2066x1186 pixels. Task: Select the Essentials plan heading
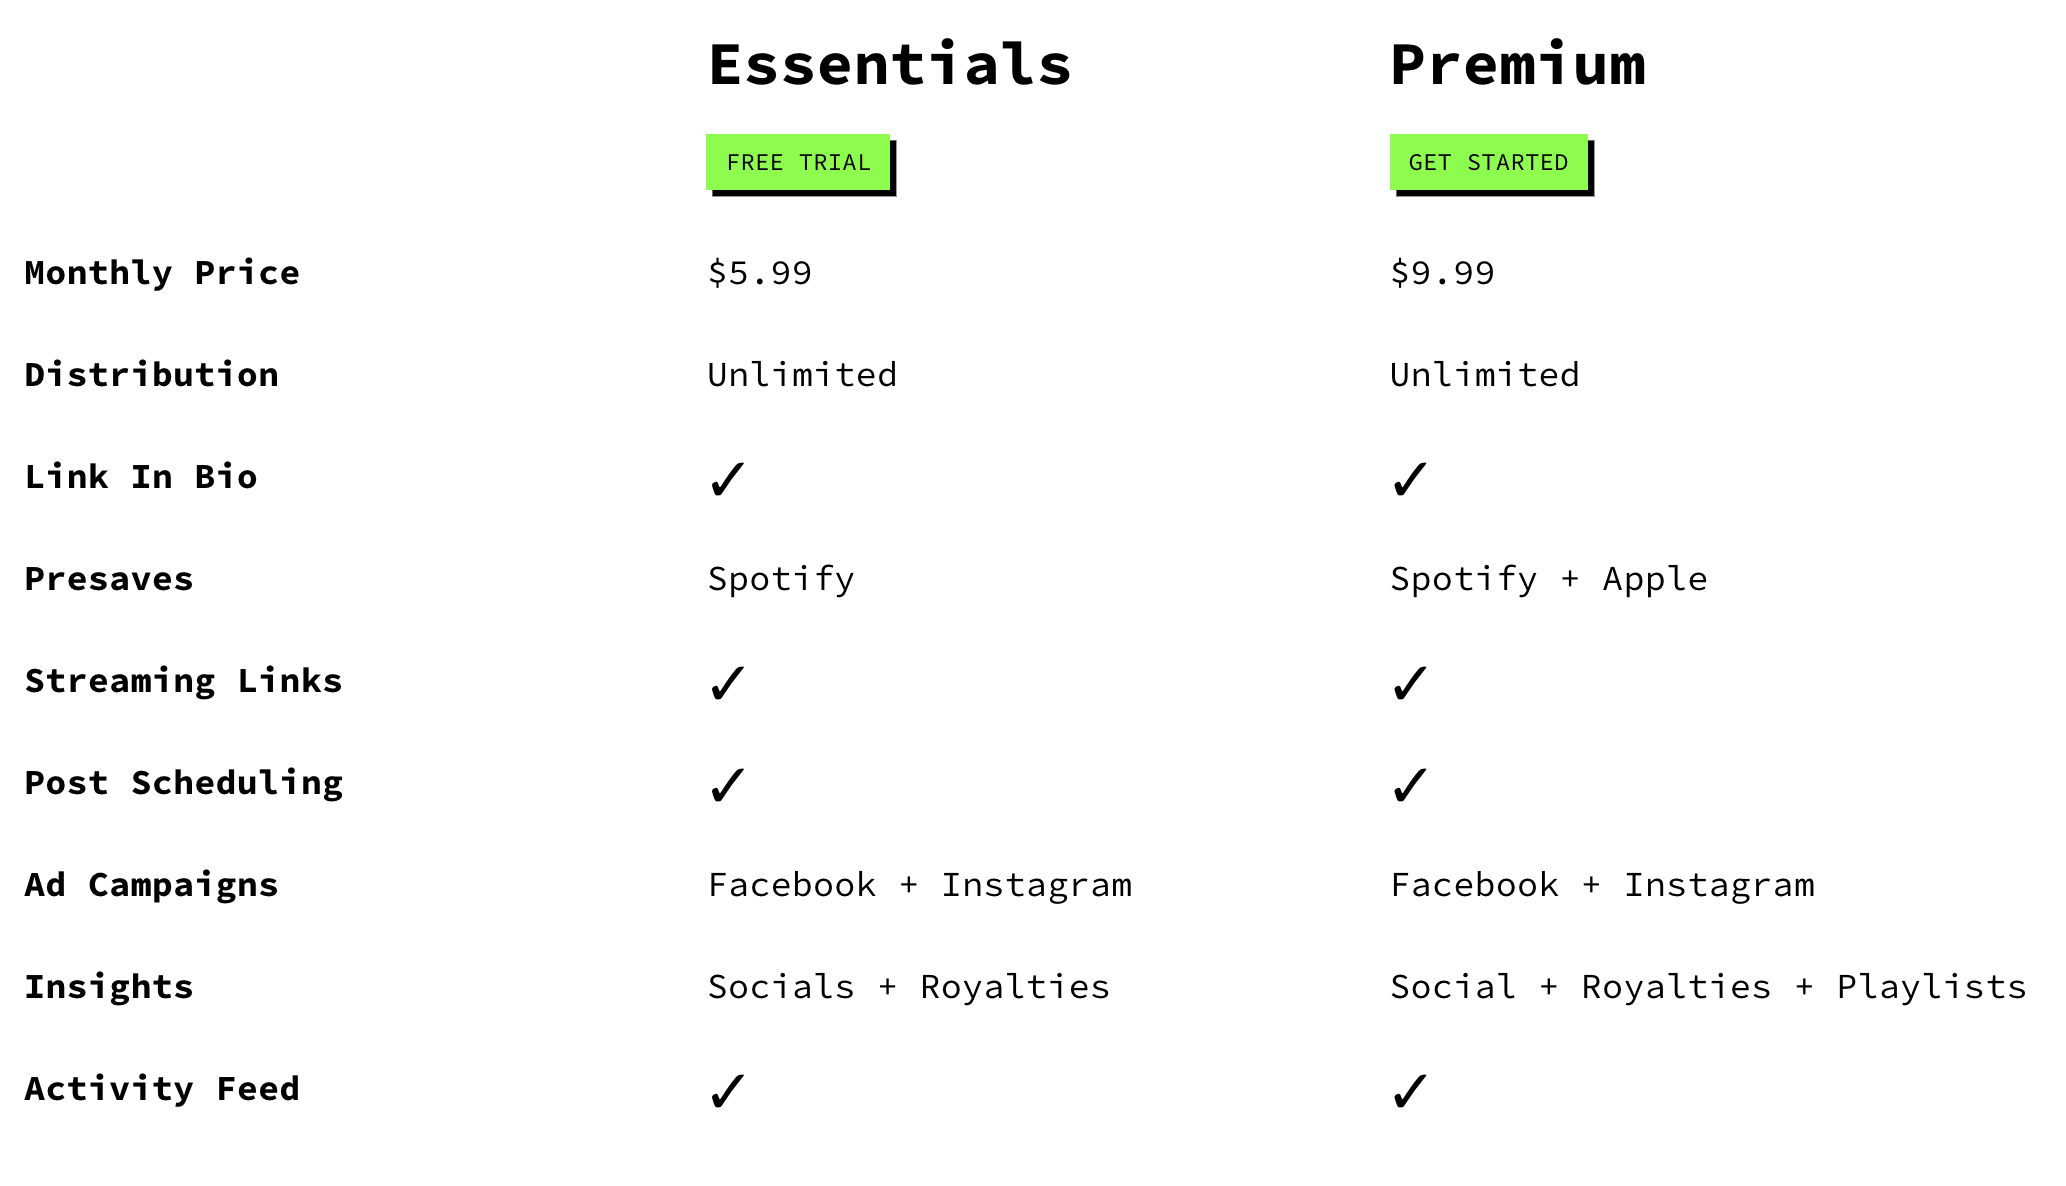890,64
